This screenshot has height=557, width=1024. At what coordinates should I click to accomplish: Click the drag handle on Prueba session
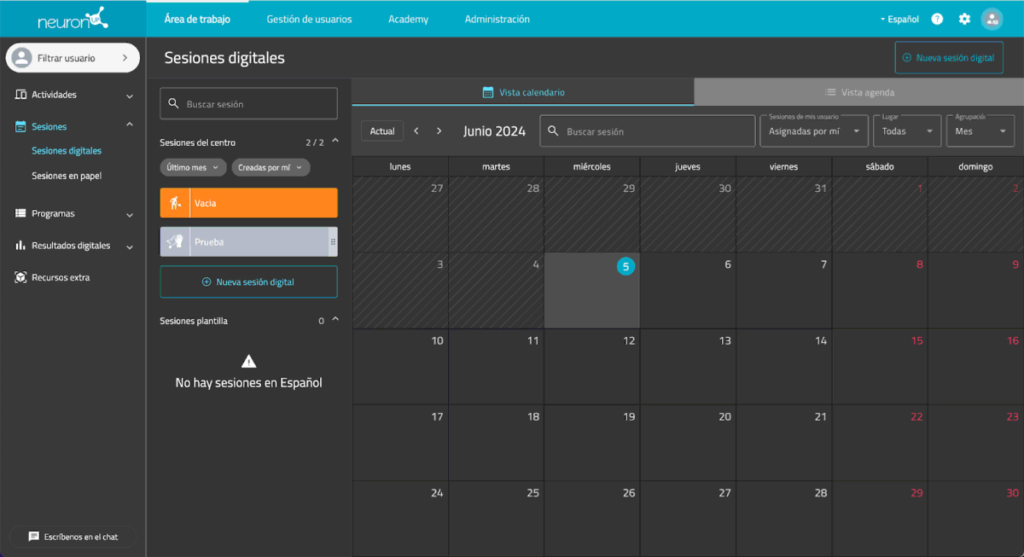(333, 242)
